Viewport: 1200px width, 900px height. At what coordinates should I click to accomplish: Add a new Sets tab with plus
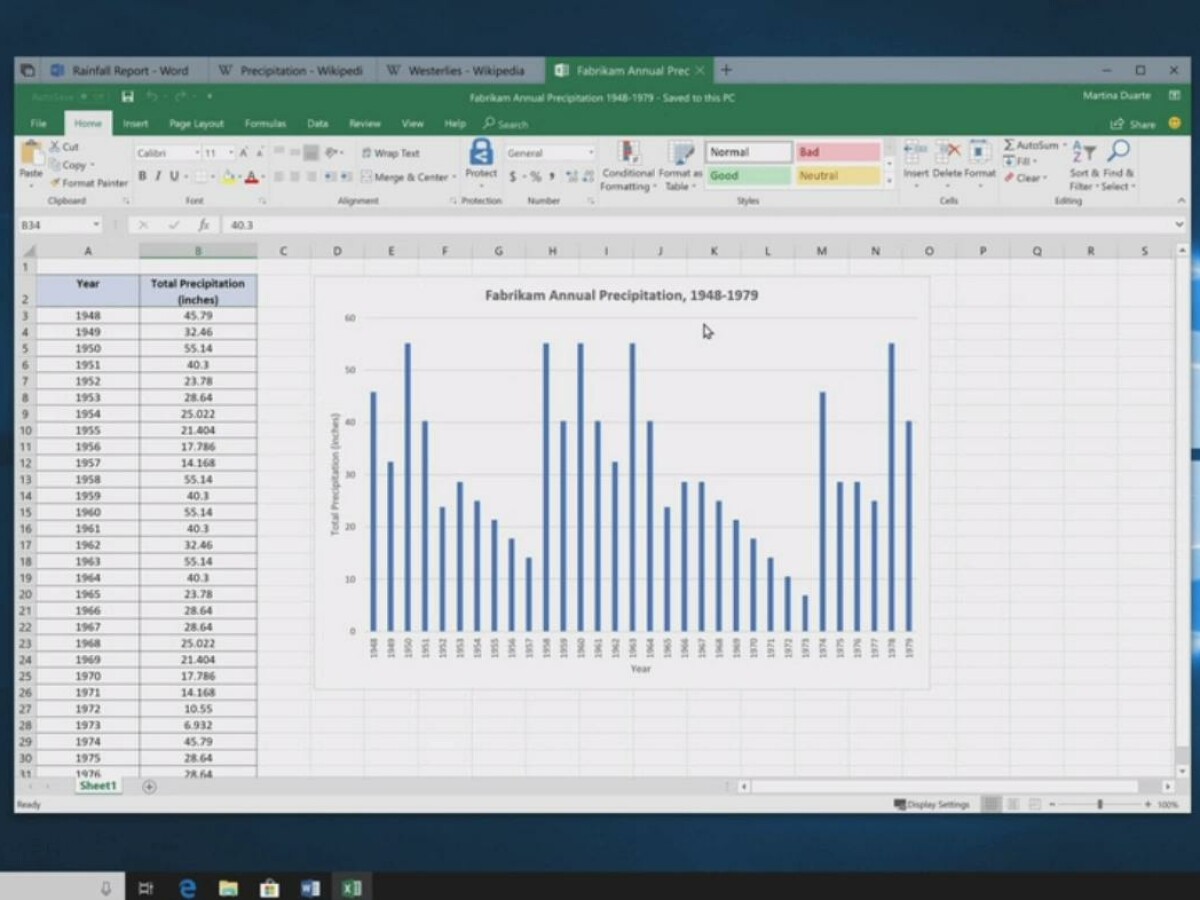coord(727,70)
